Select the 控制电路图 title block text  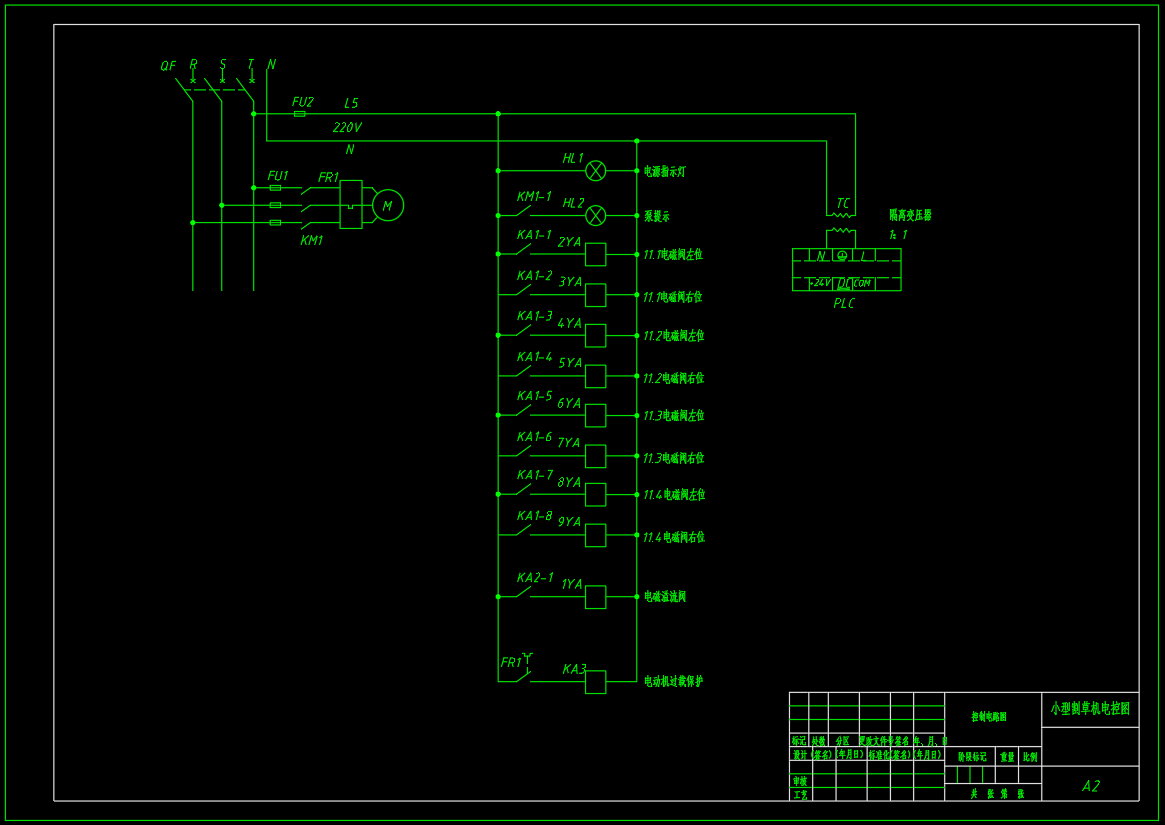click(989, 716)
